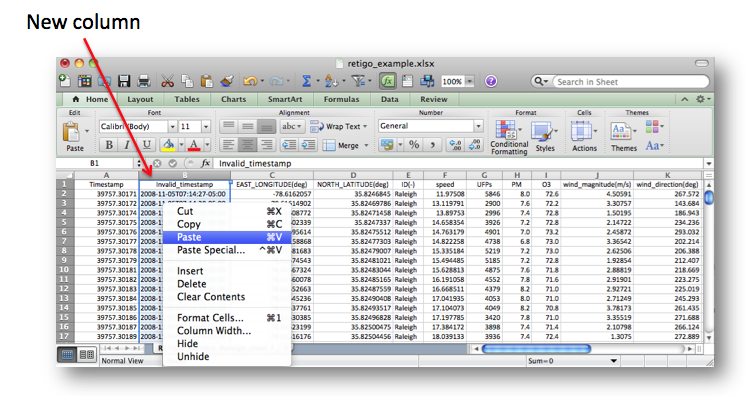Click the Search in Sheet field
This screenshot has height=396, width=745.
tap(630, 82)
